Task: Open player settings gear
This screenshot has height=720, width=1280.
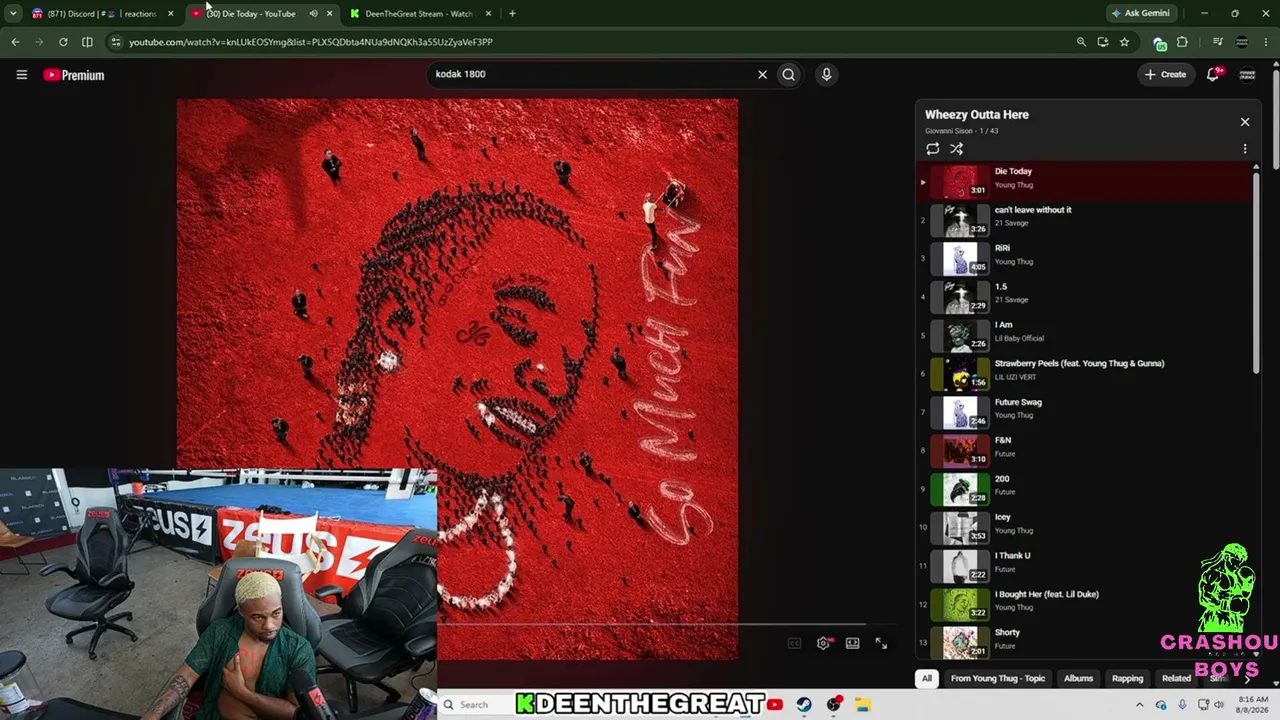Action: tap(824, 643)
